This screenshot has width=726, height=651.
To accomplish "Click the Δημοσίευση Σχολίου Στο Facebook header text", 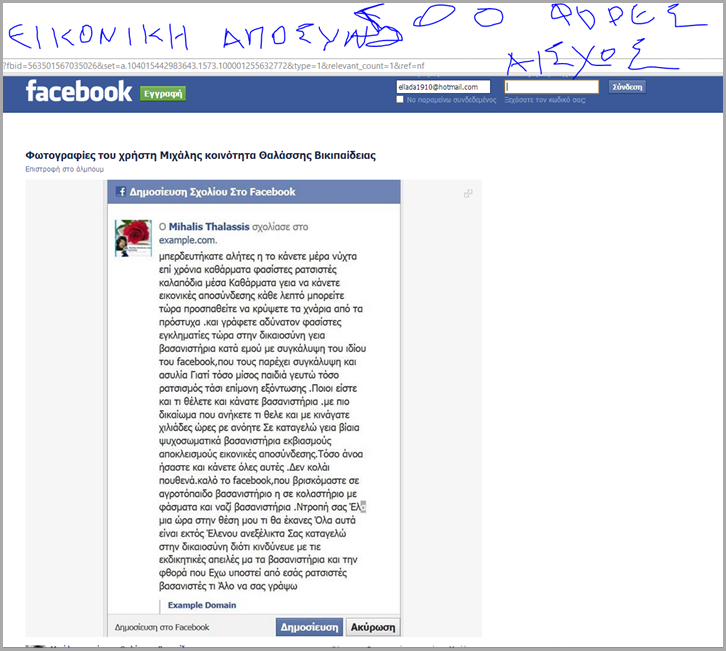I will [212, 192].
